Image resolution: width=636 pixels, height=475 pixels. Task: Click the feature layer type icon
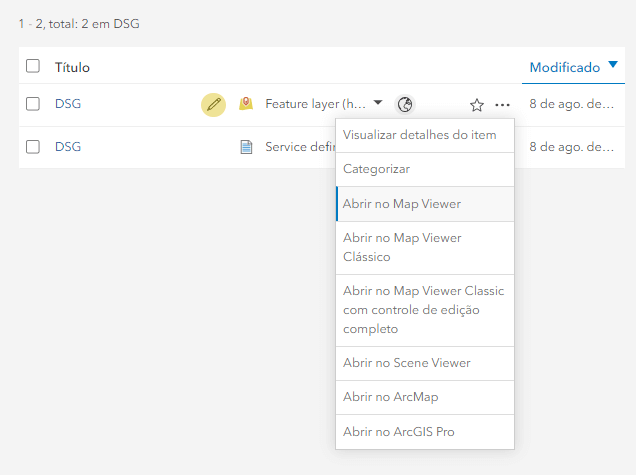click(246, 104)
